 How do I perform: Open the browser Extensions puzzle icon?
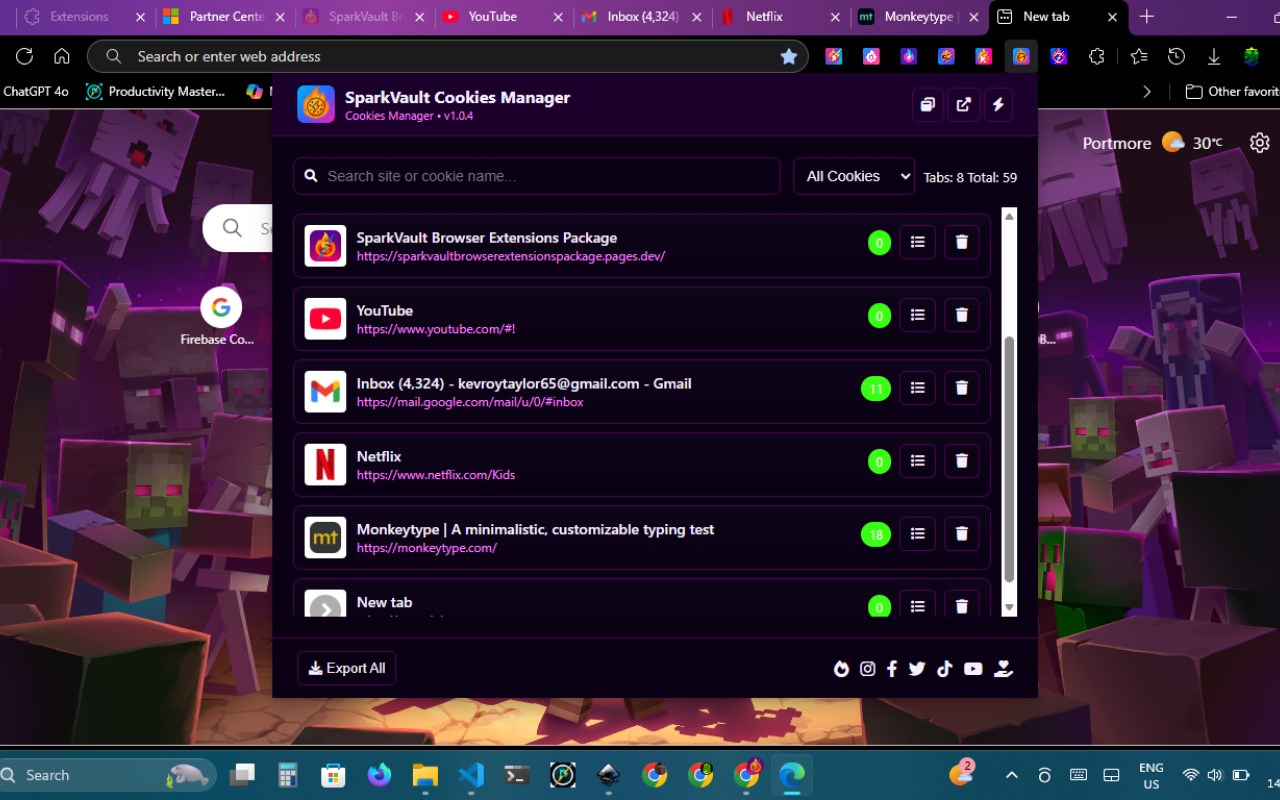[1097, 57]
